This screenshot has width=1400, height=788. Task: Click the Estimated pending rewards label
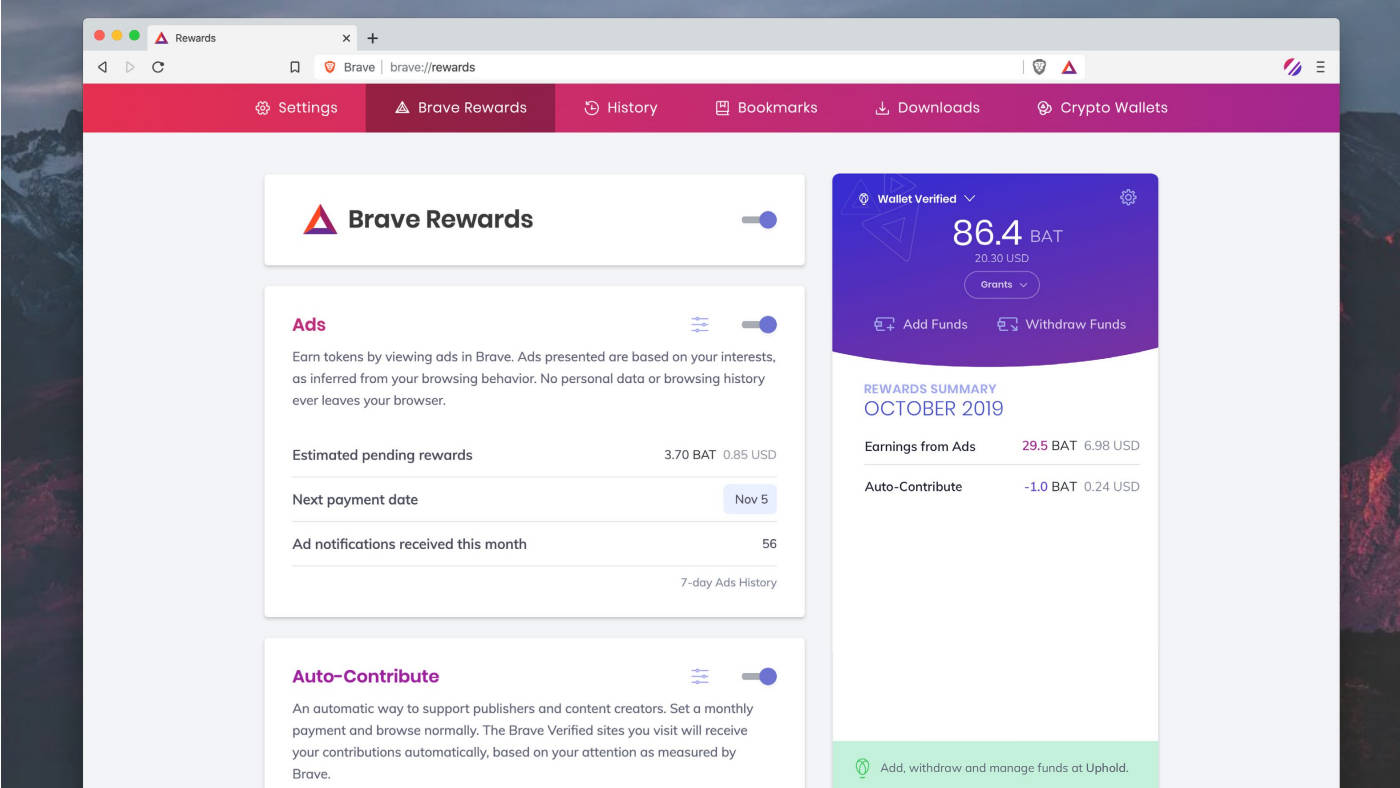(x=382, y=455)
